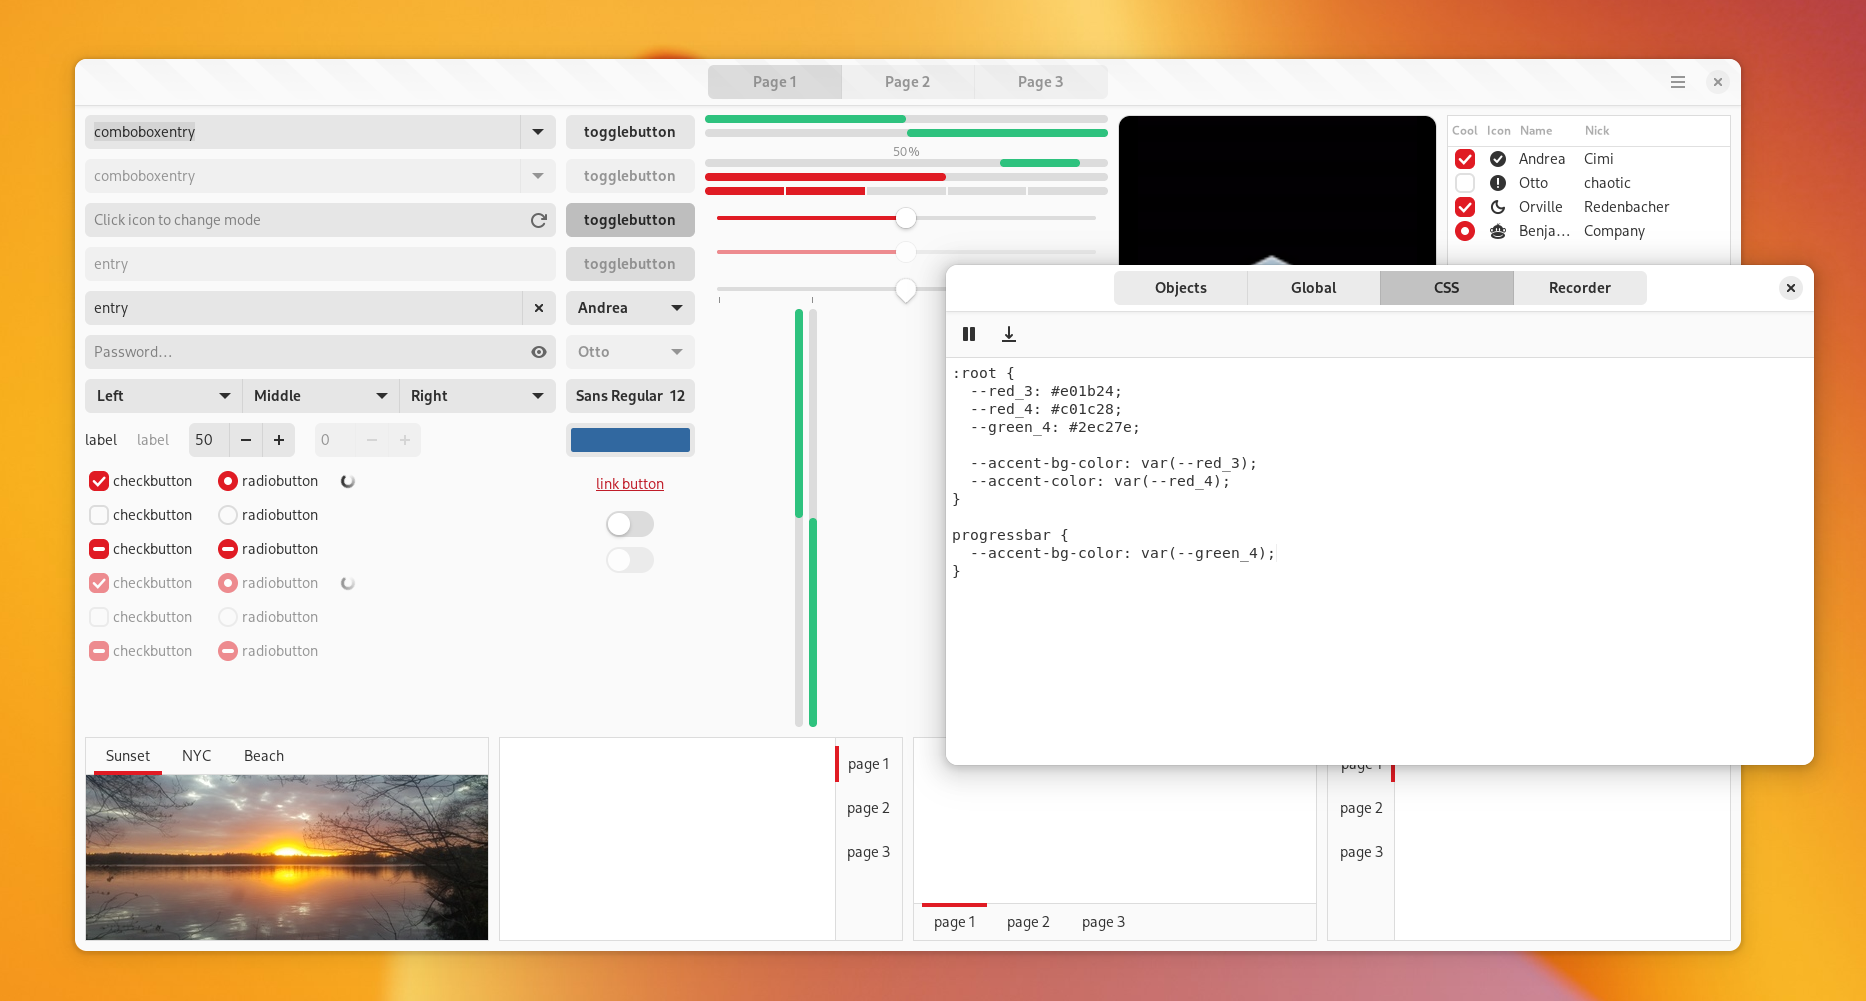
Task: Select page 3 in bottom-tab notebook
Action: point(1103,922)
